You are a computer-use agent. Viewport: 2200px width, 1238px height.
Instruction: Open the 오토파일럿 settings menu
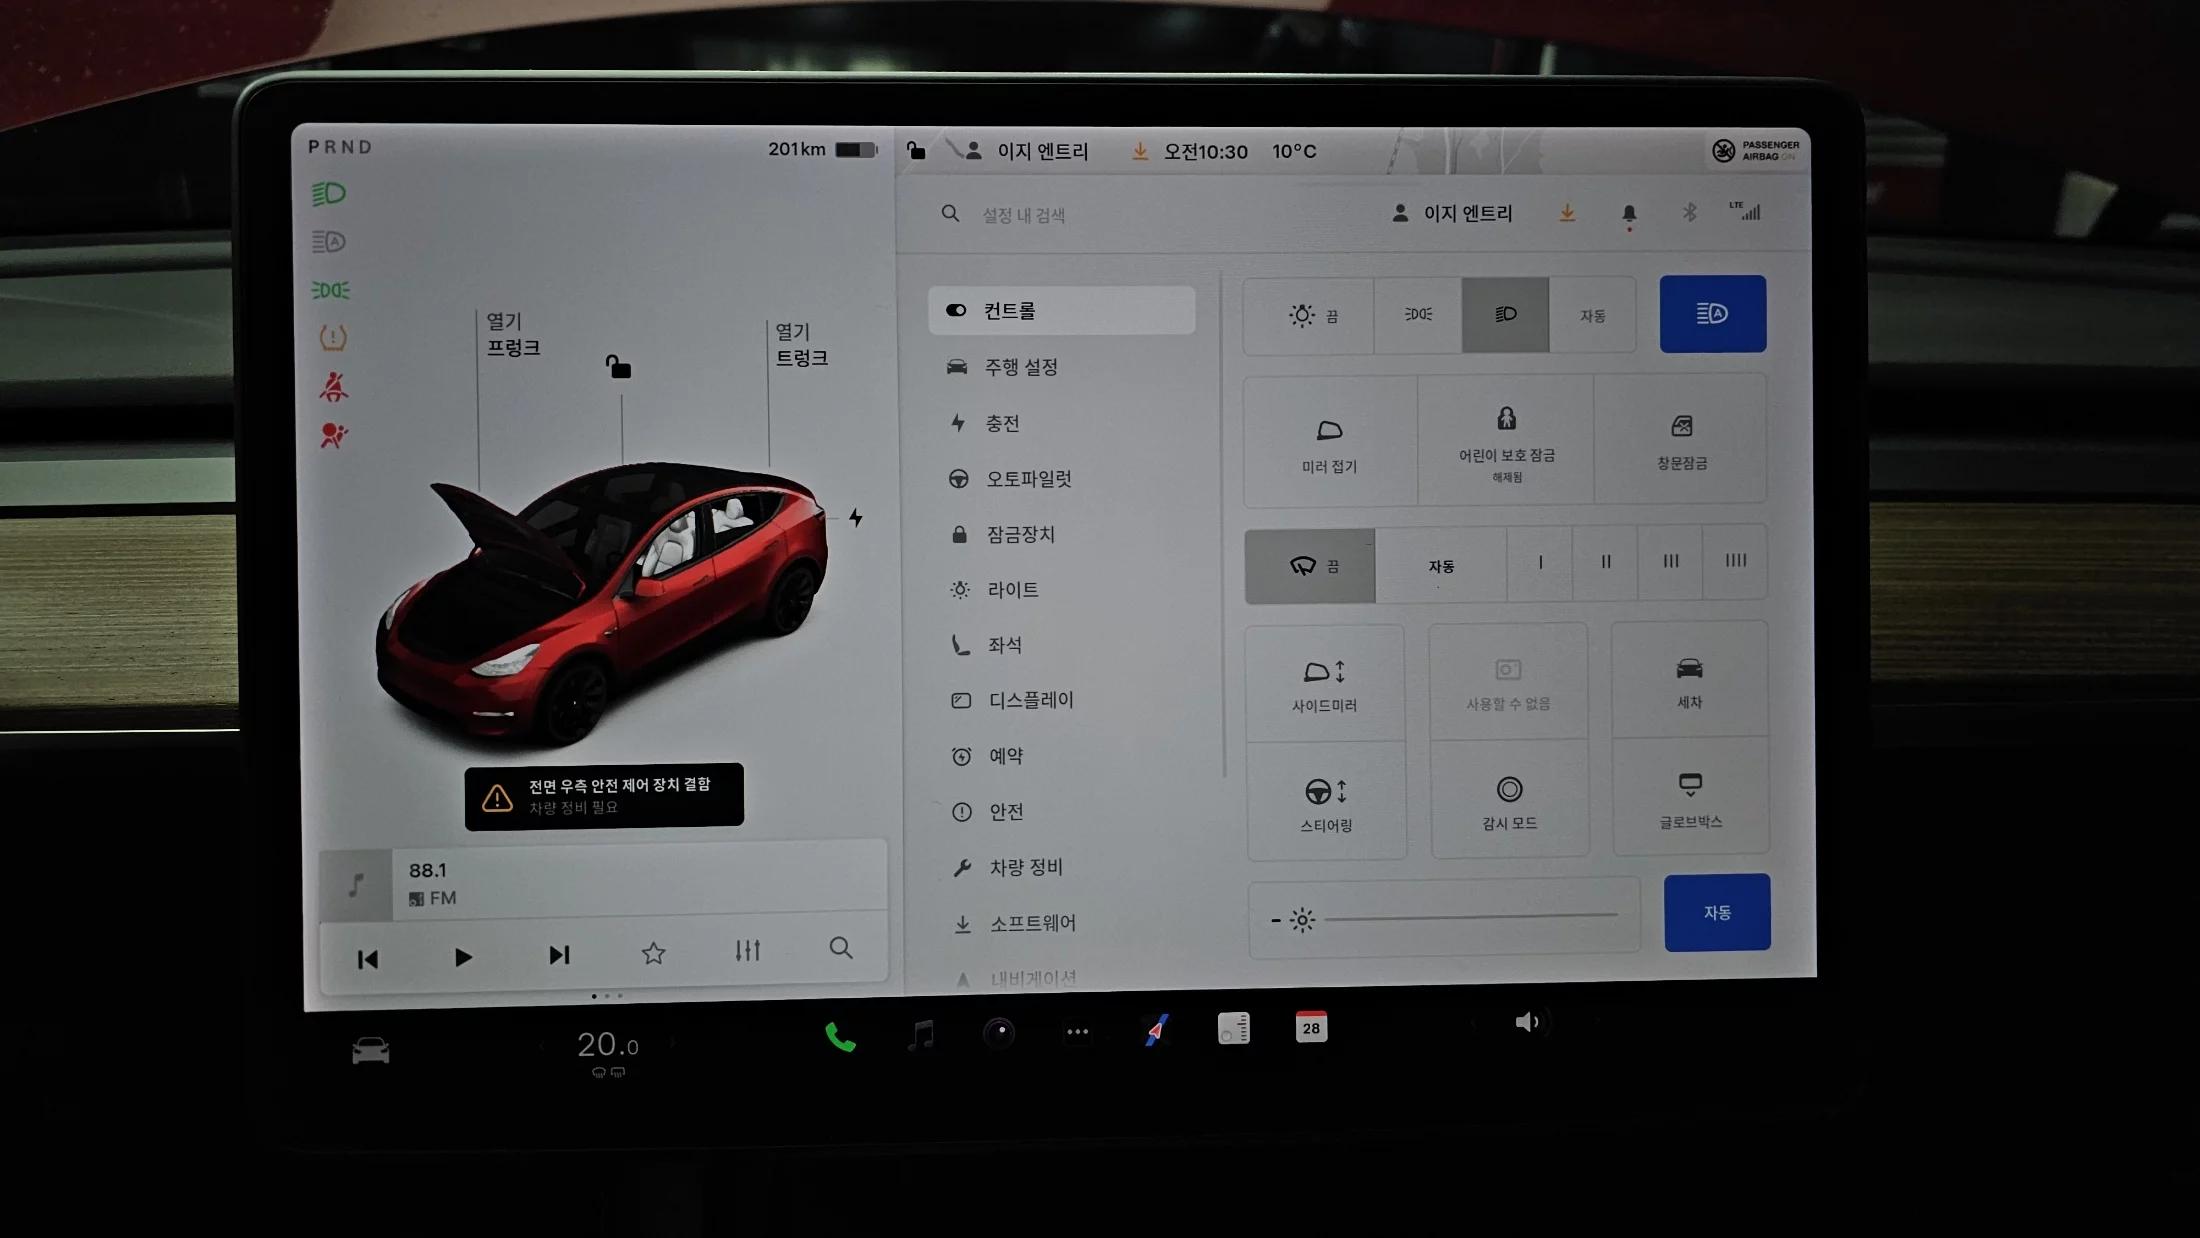click(1028, 479)
